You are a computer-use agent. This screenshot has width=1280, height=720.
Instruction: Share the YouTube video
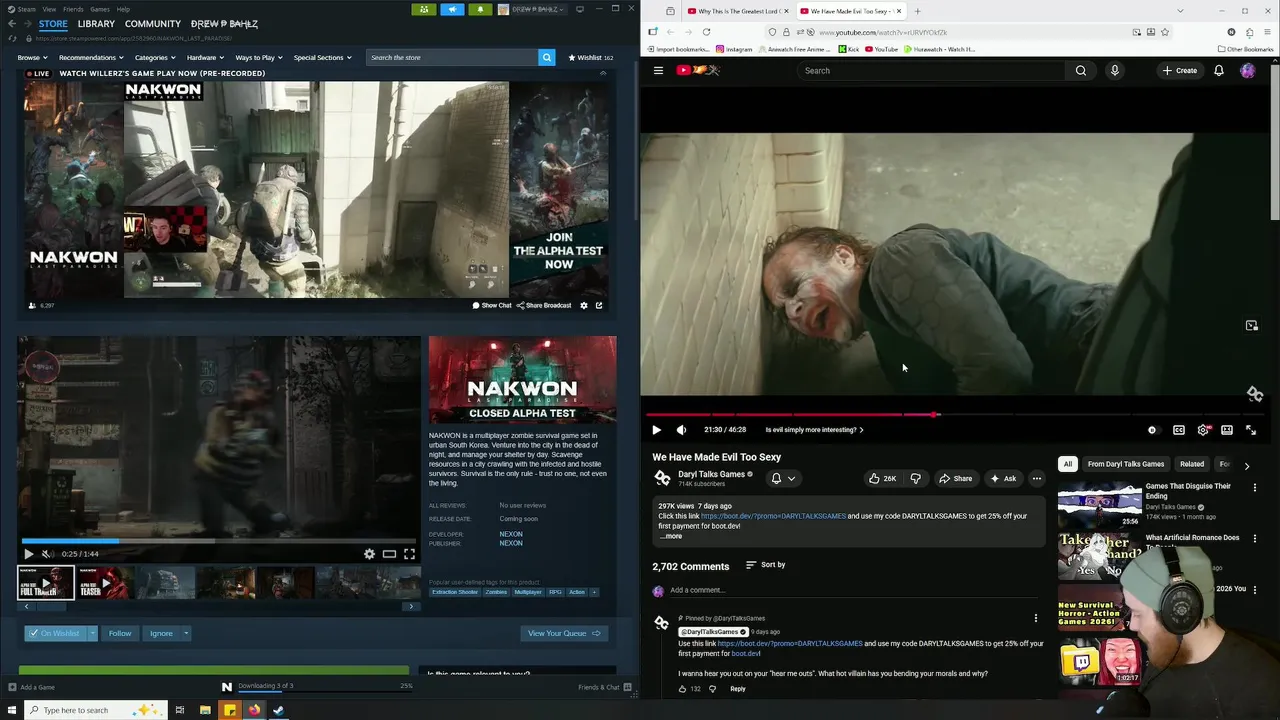tap(955, 479)
